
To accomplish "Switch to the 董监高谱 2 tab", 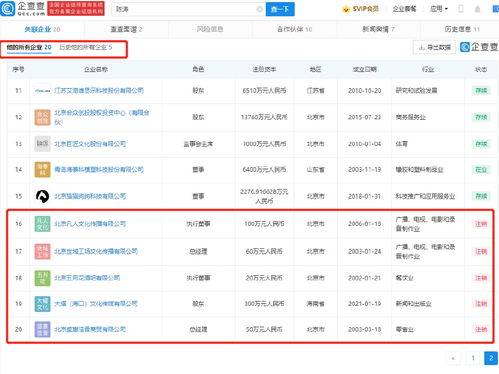I will pyautogui.click(x=126, y=29).
